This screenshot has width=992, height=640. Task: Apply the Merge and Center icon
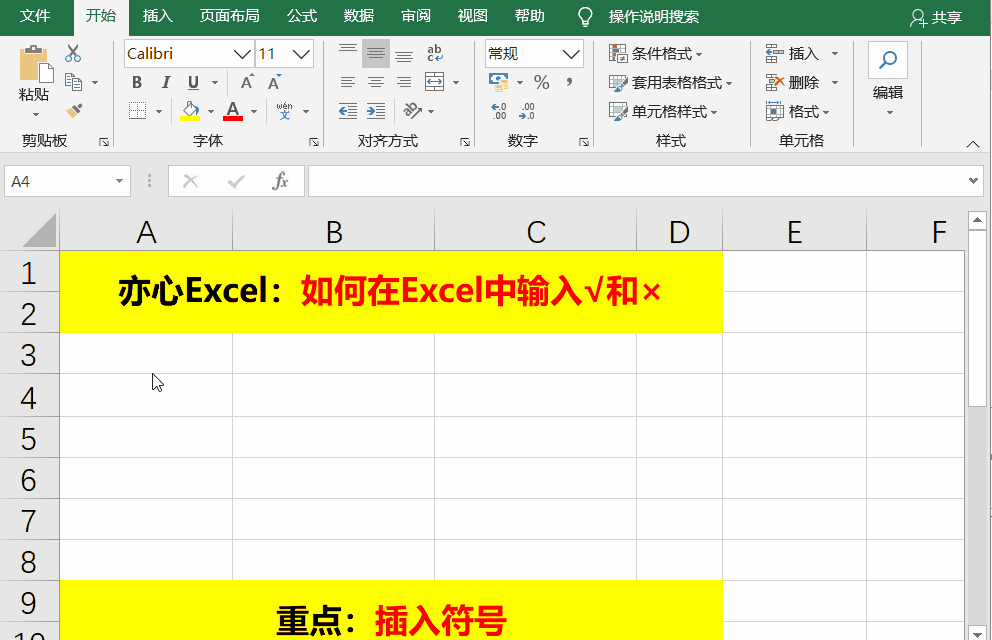[434, 81]
